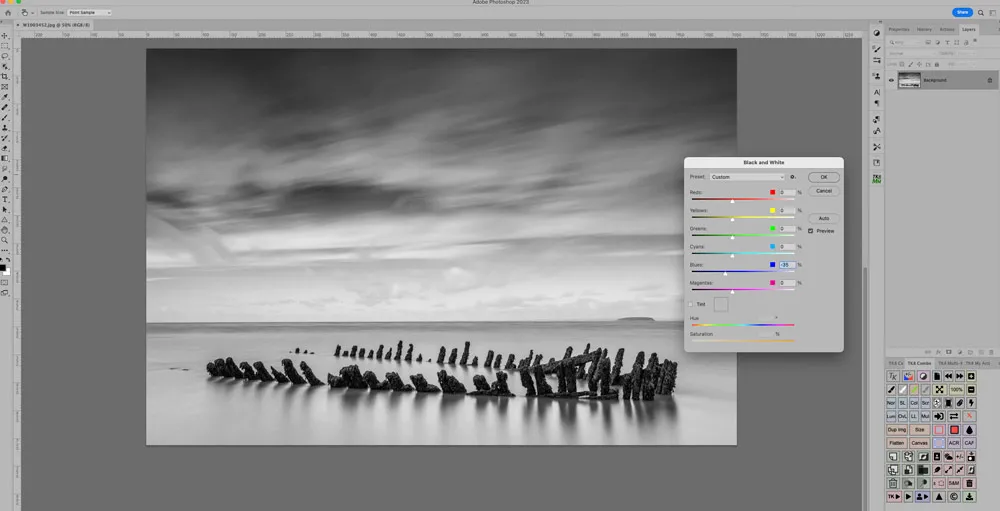Select the Move tool in the toolbar
The image size is (1000, 511).
pyautogui.click(x=4, y=36)
